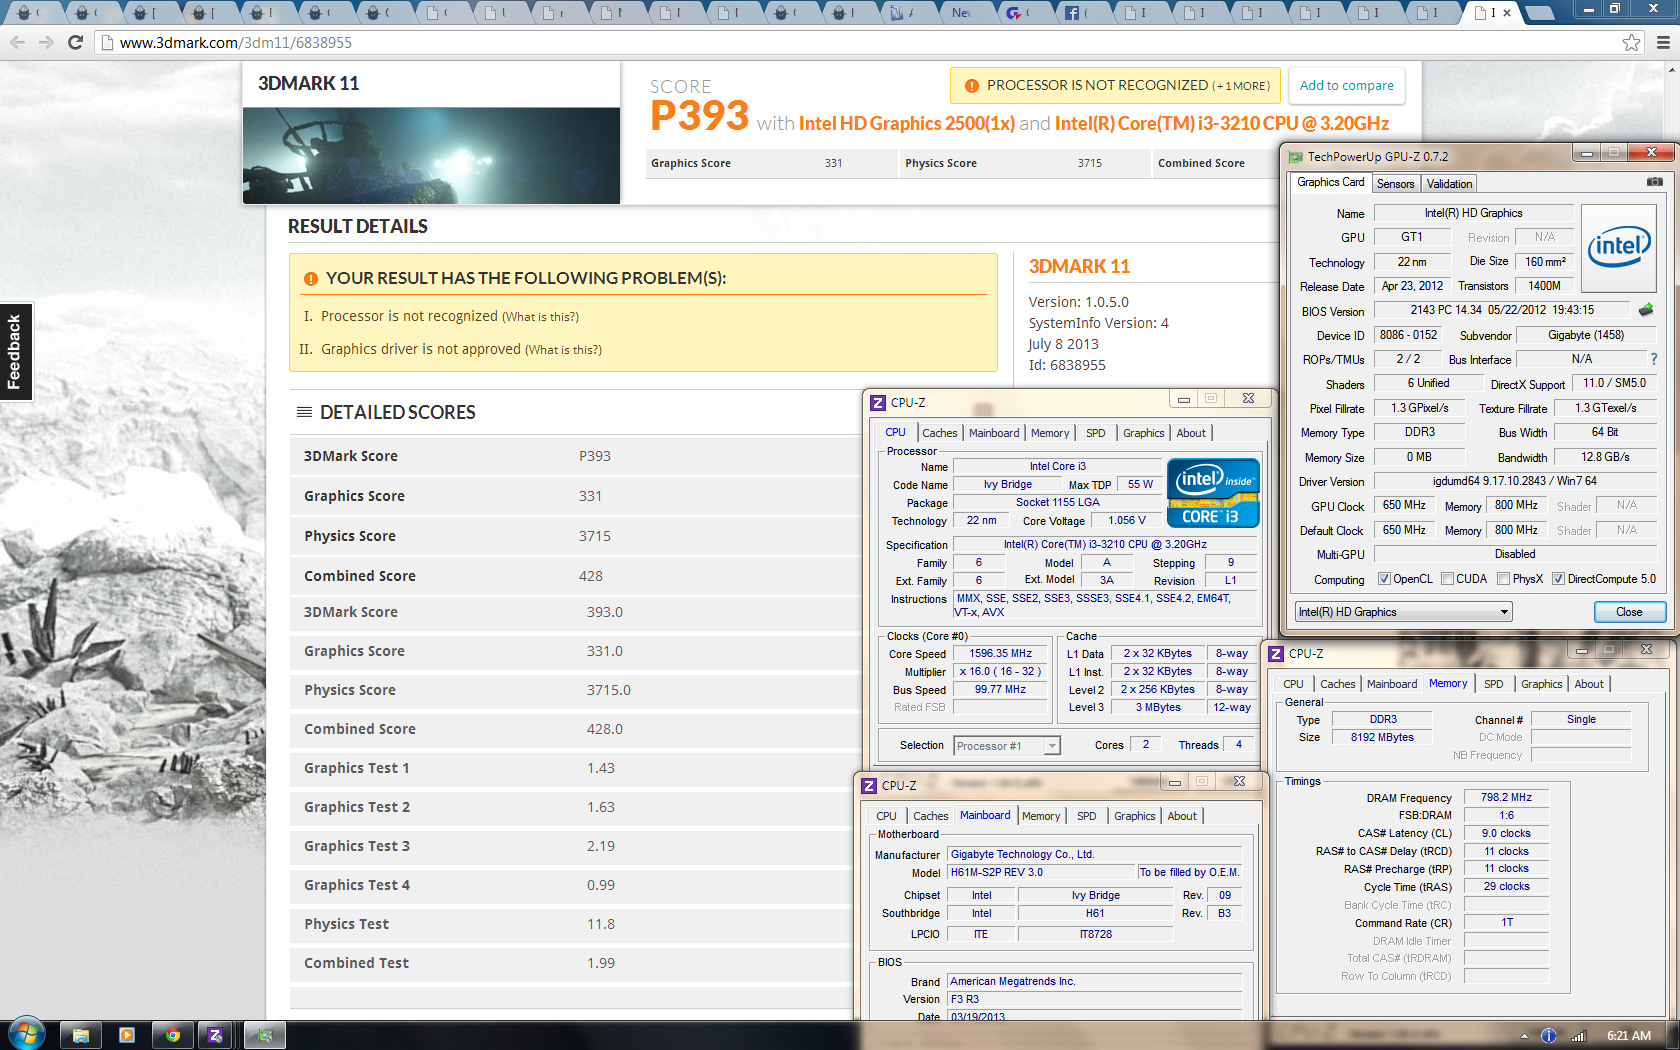Open the Graphics tab in memory CPU-Z window

coord(1541,684)
